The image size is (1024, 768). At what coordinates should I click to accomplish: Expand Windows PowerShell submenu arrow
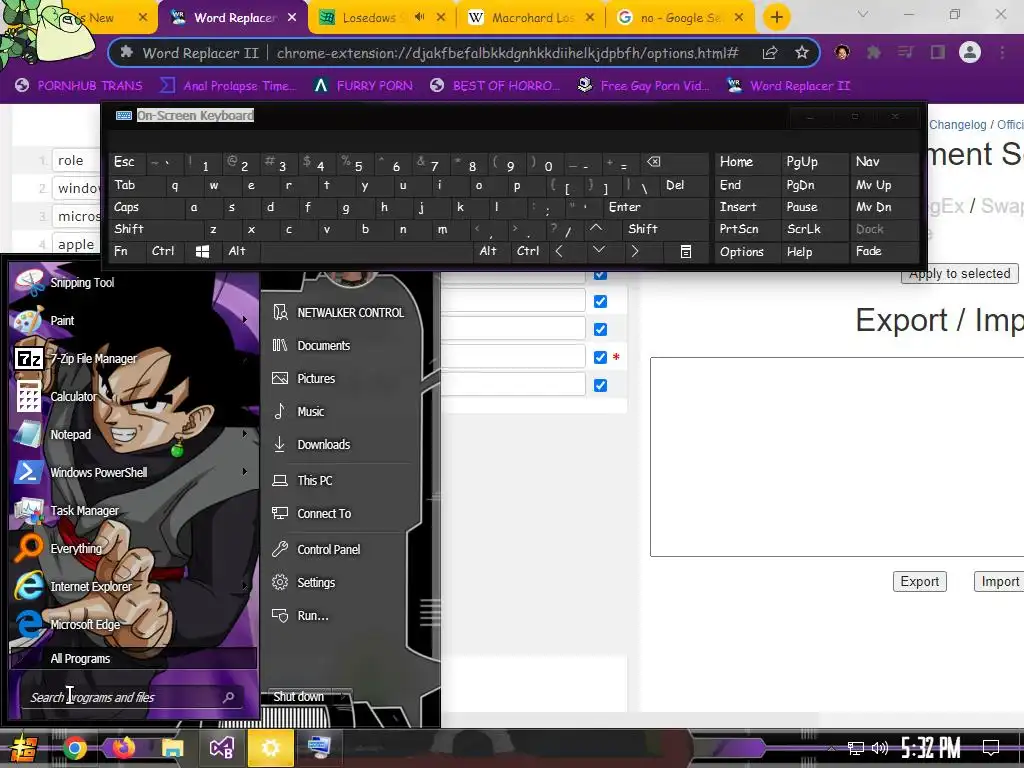click(x=245, y=472)
